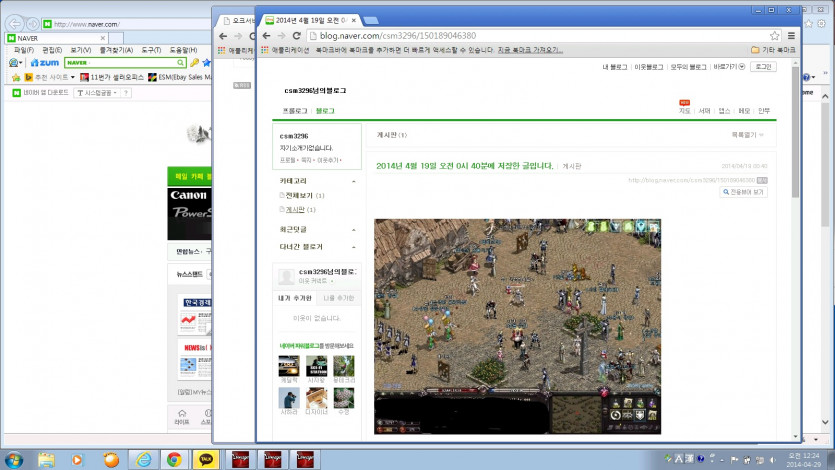
Task: Click the 로그인 login button
Action: [762, 67]
